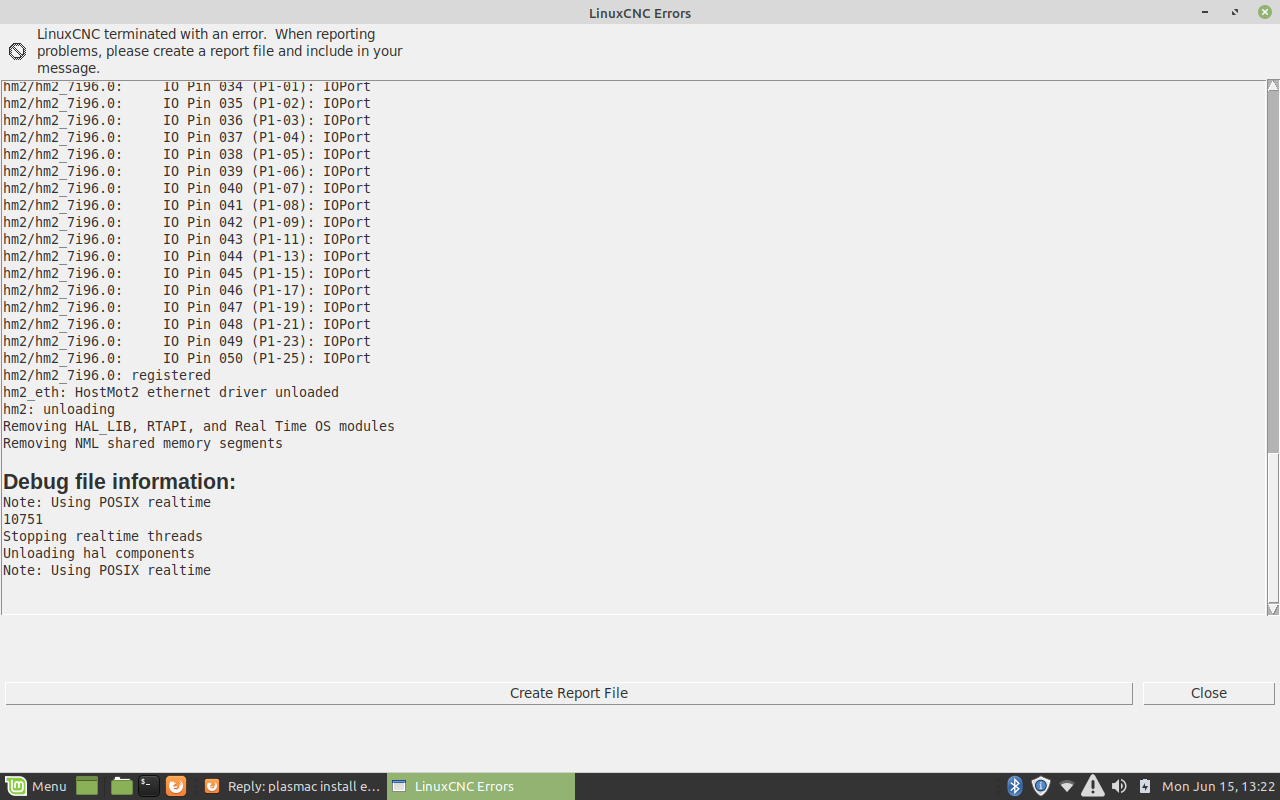
Task: Launch Firefox from the taskbar launcher
Action: pyautogui.click(x=175, y=786)
